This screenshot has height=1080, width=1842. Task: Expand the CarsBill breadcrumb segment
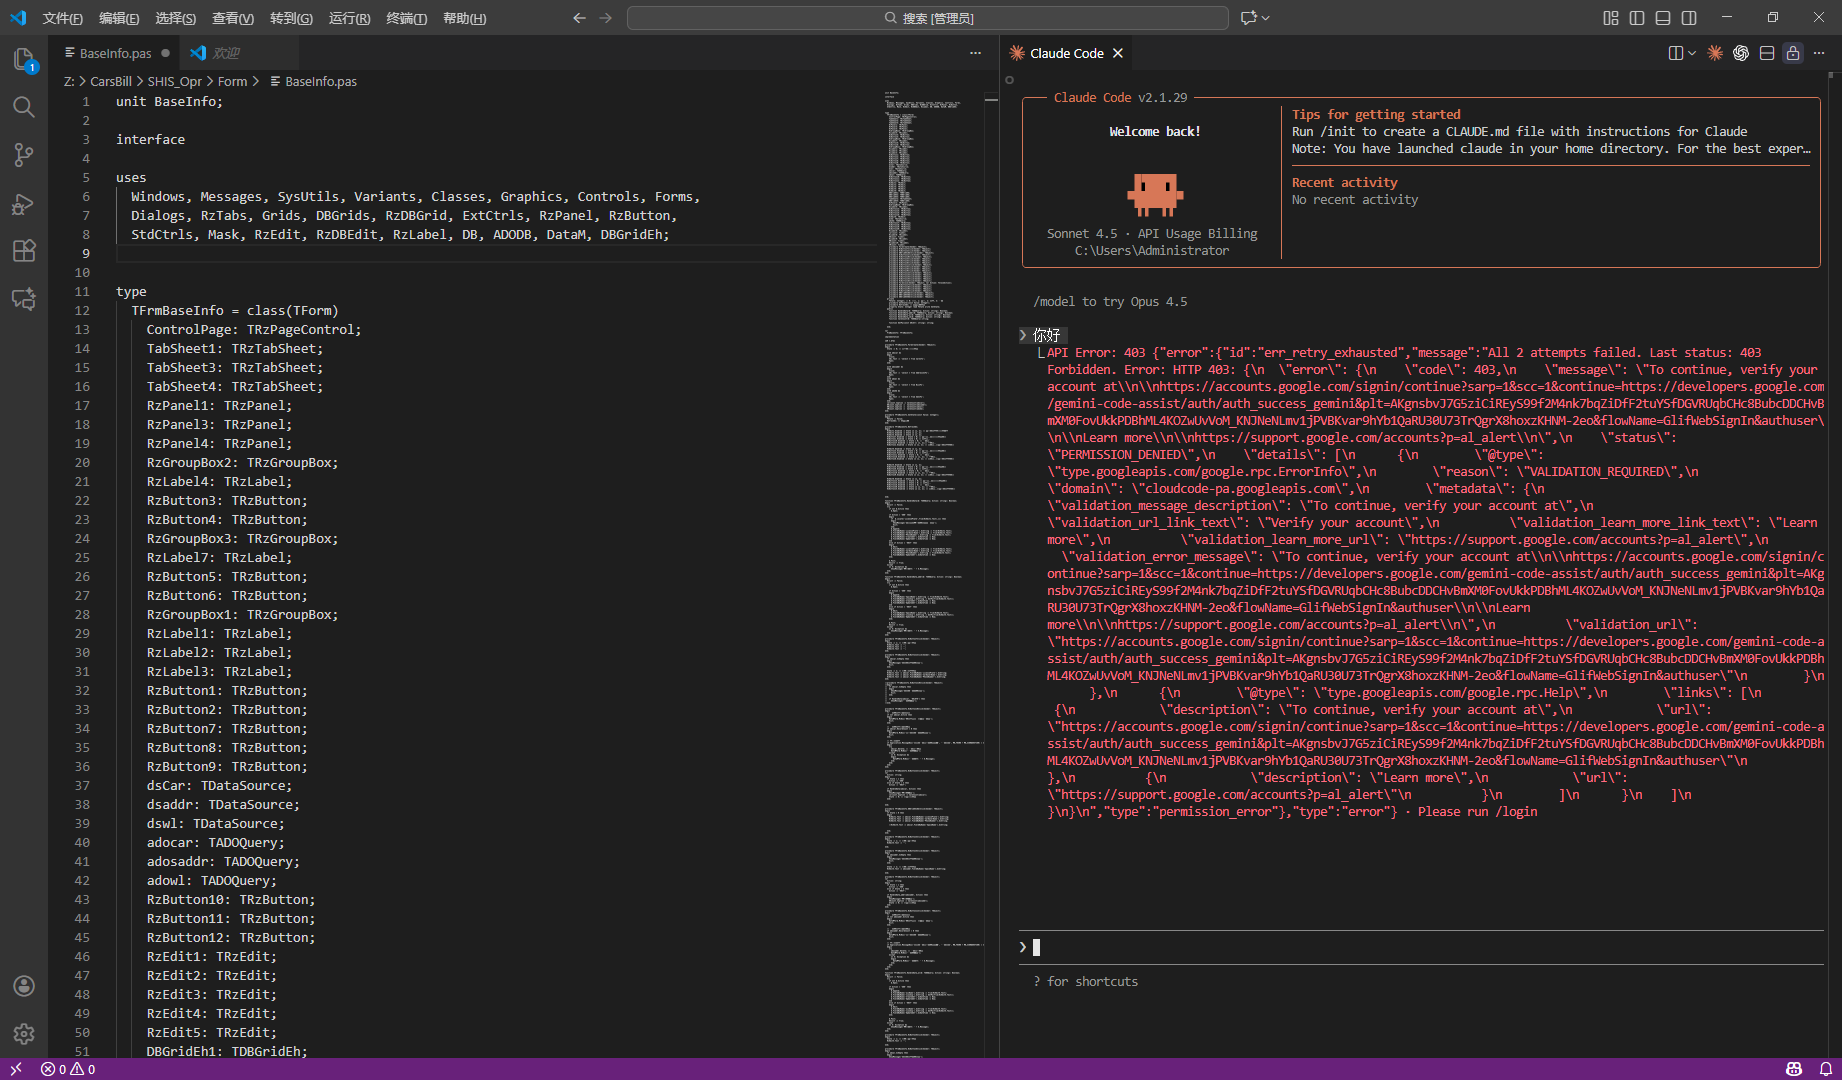point(111,81)
